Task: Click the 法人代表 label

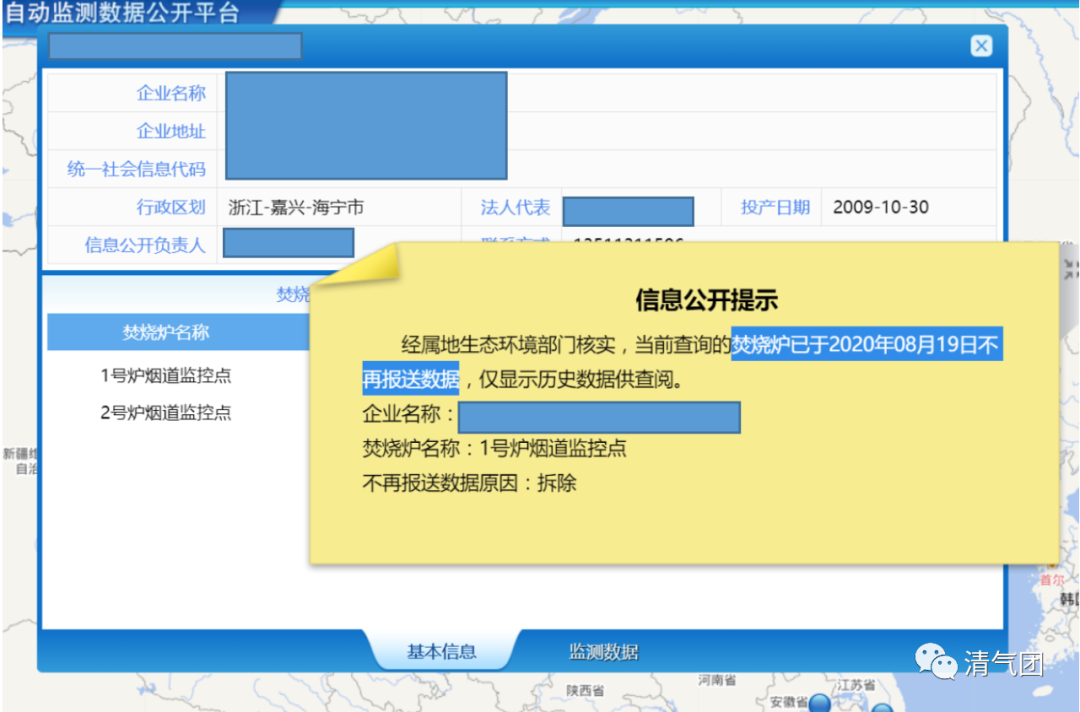Action: (515, 208)
